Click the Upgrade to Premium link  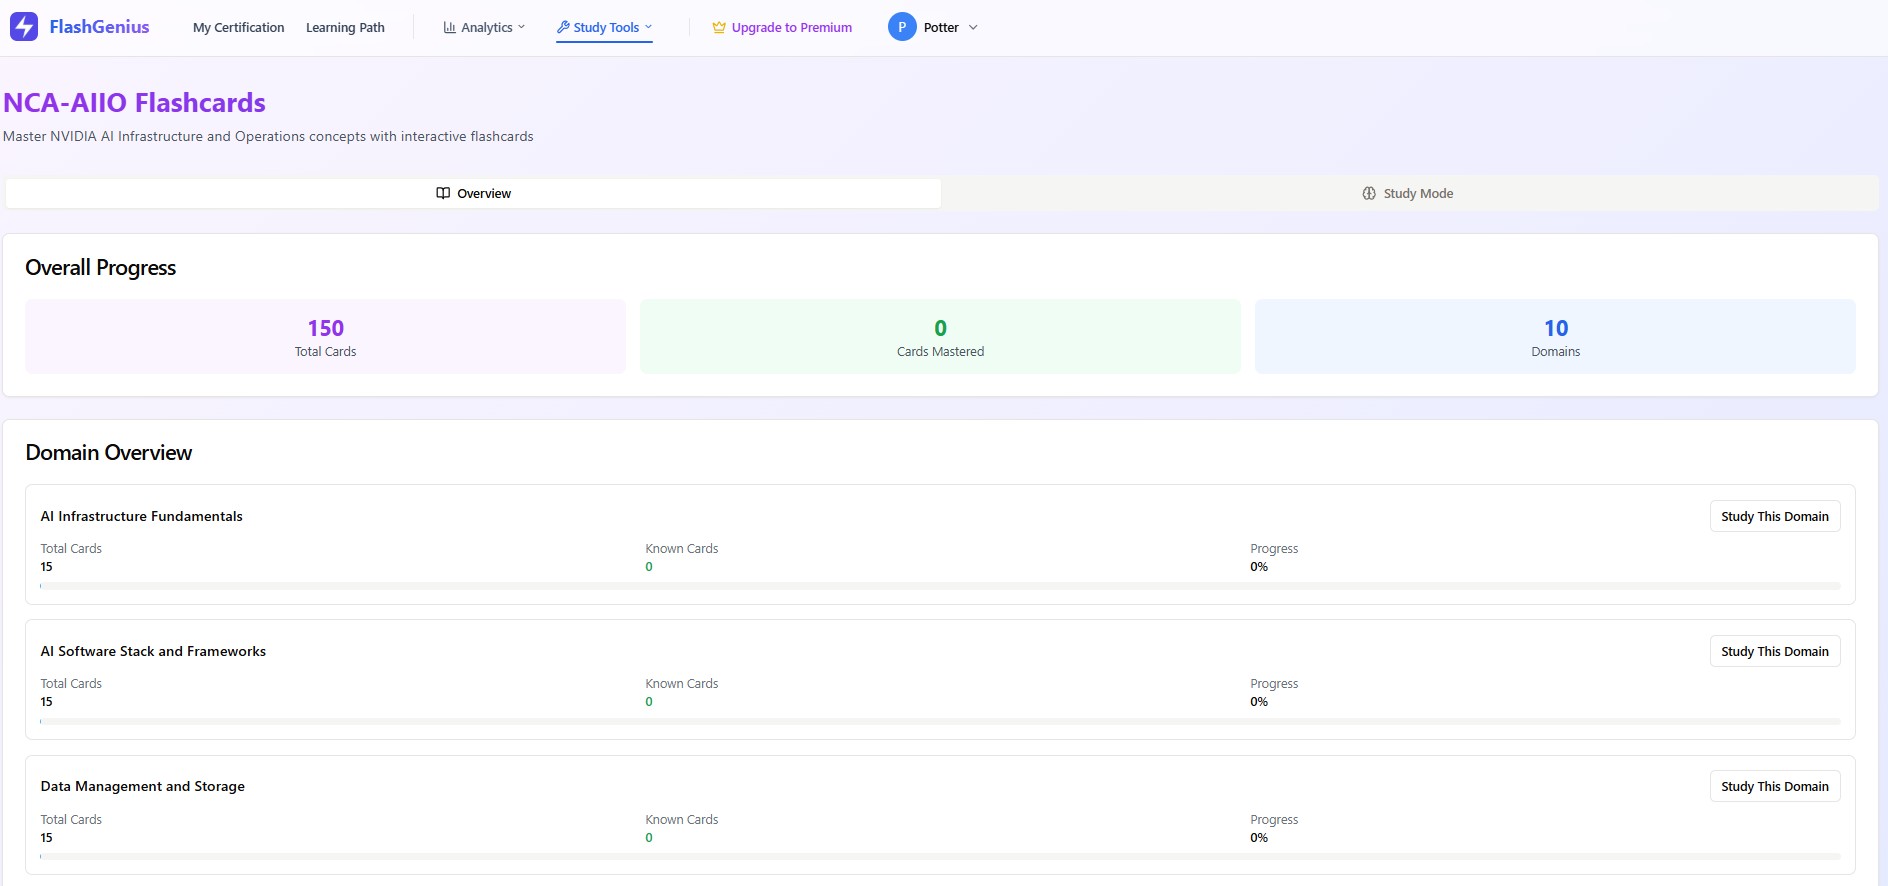(x=791, y=28)
